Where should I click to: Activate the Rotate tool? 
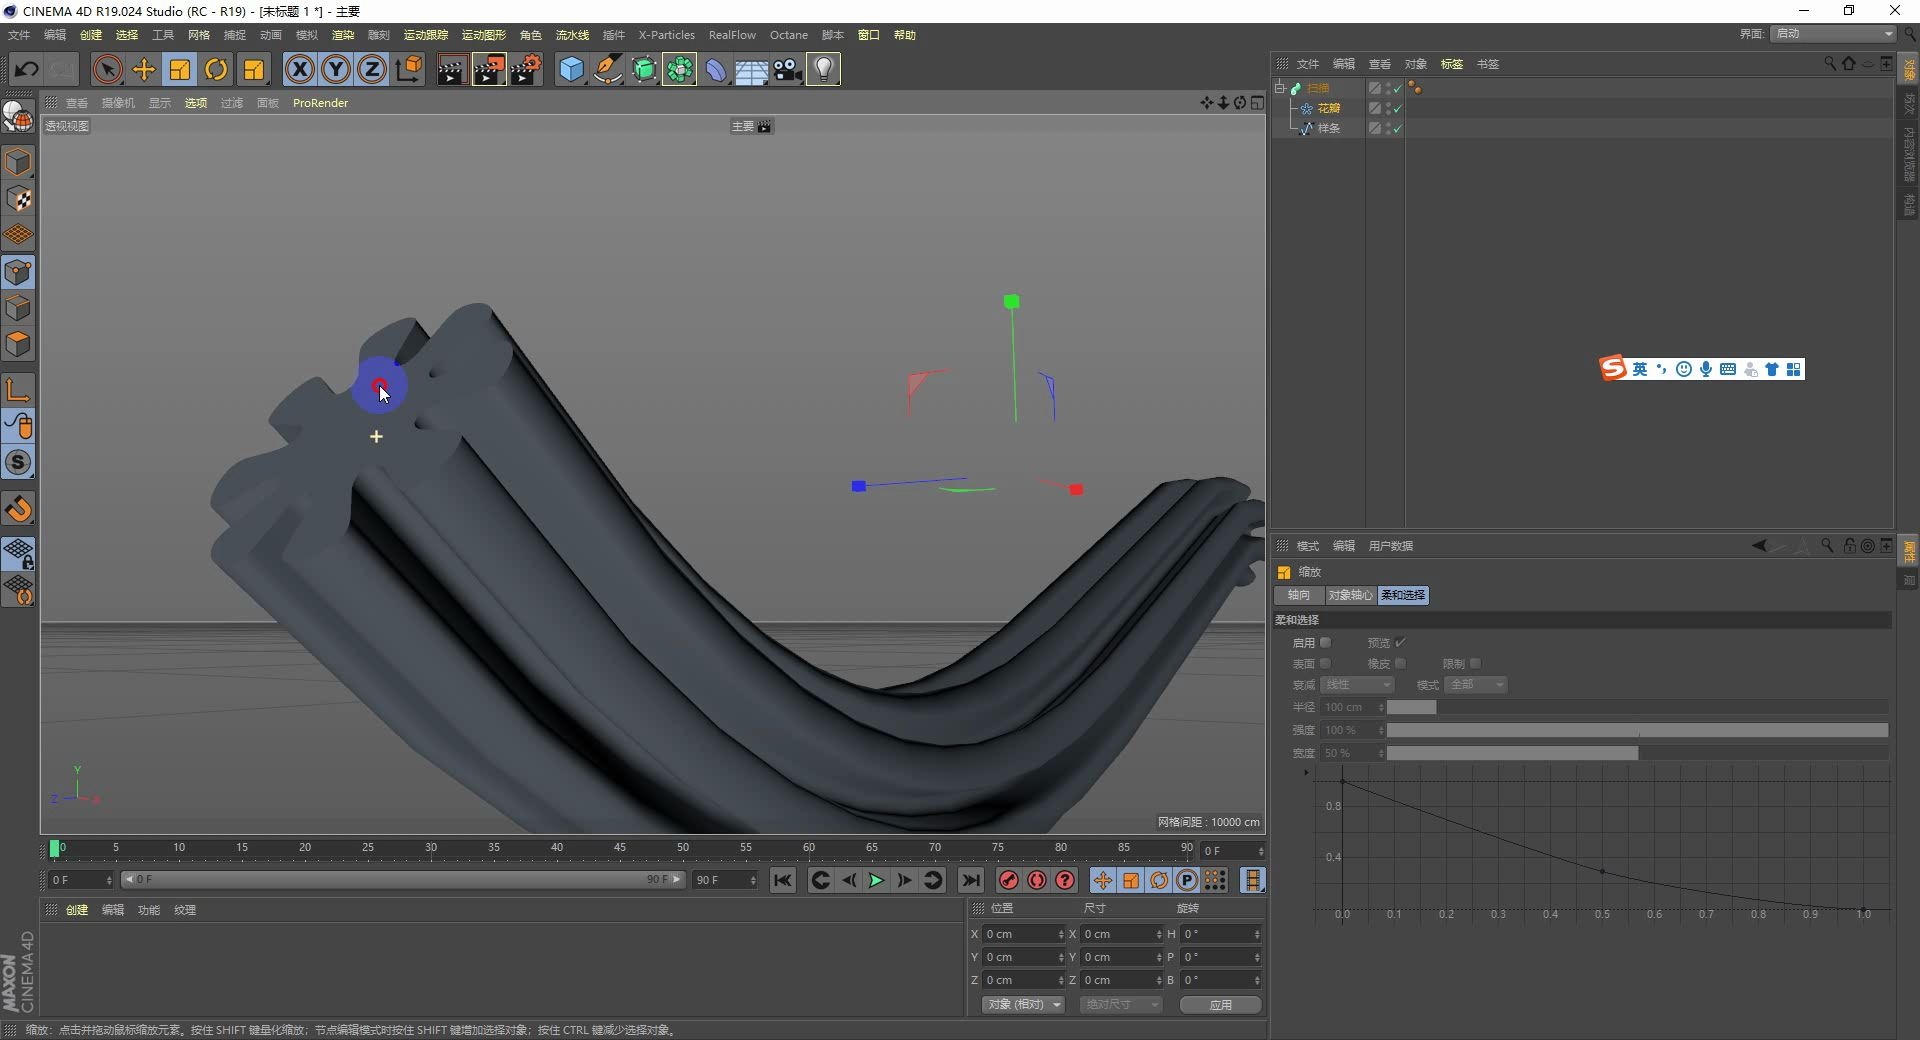(216, 69)
